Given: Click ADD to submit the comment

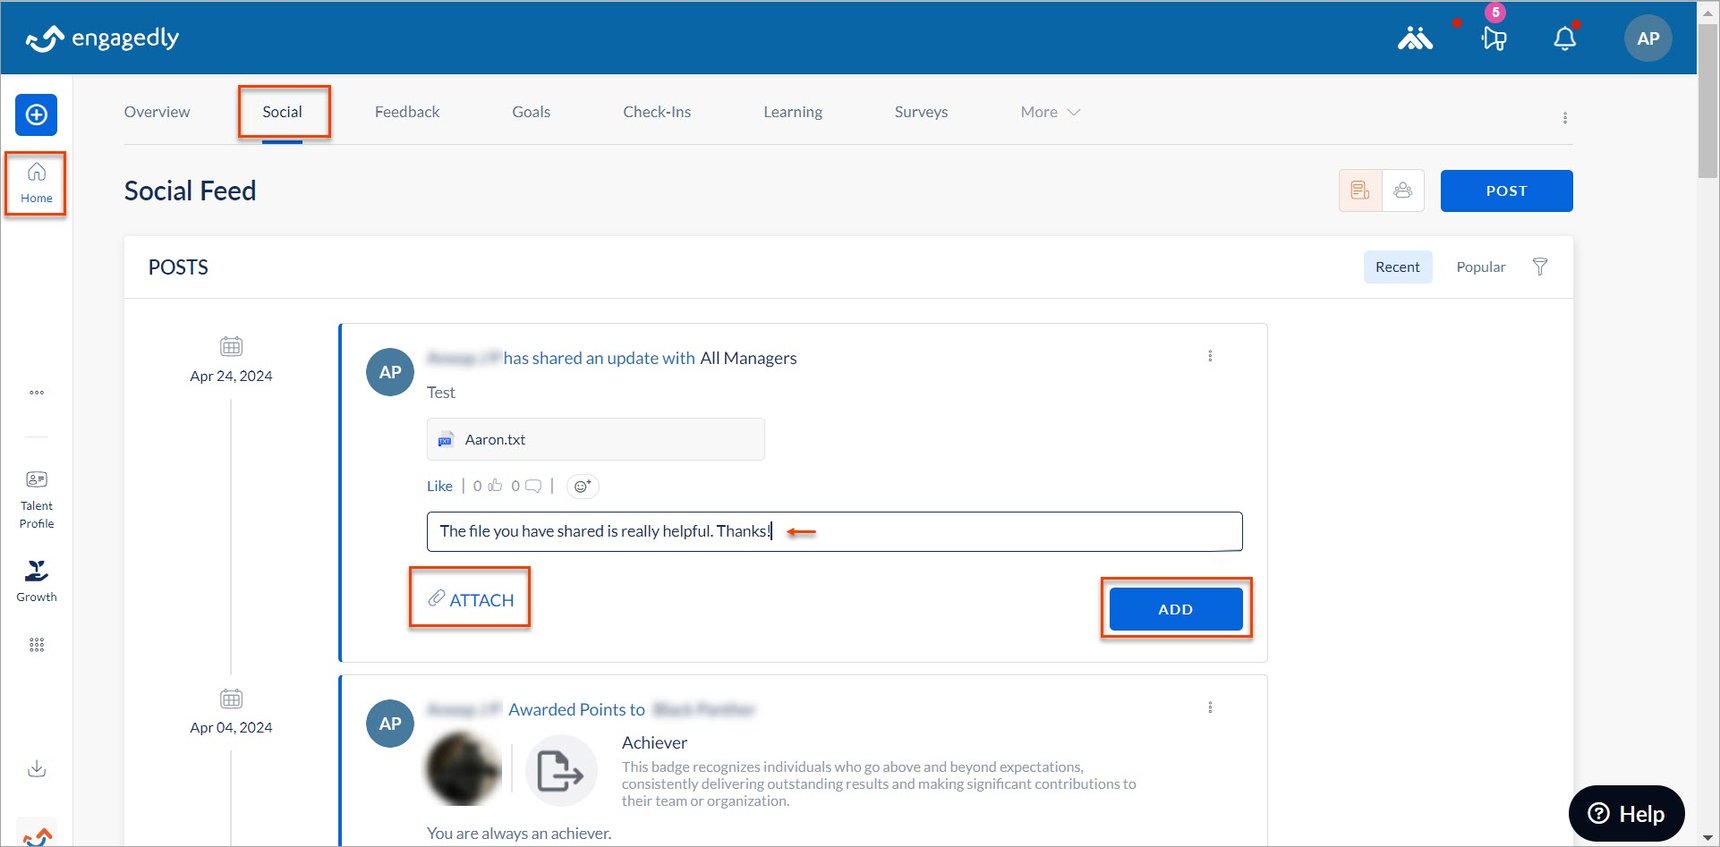Looking at the screenshot, I should [1176, 609].
